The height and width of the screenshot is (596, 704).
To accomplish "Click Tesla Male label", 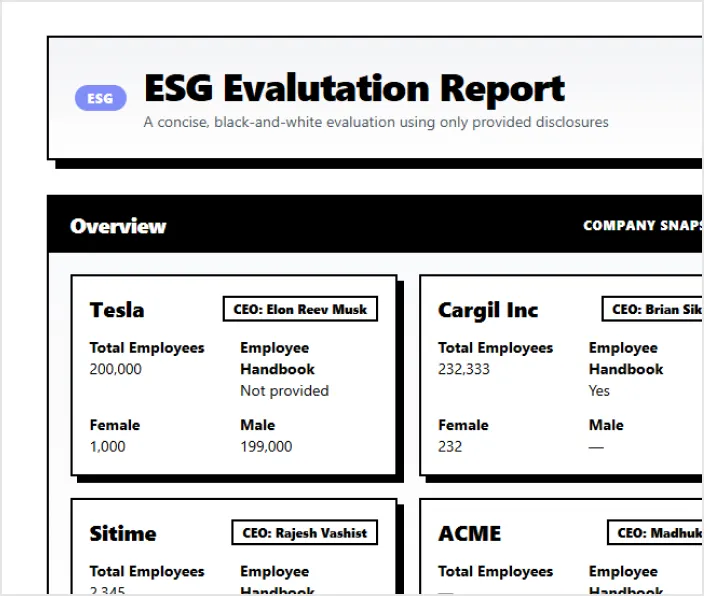I will [258, 425].
